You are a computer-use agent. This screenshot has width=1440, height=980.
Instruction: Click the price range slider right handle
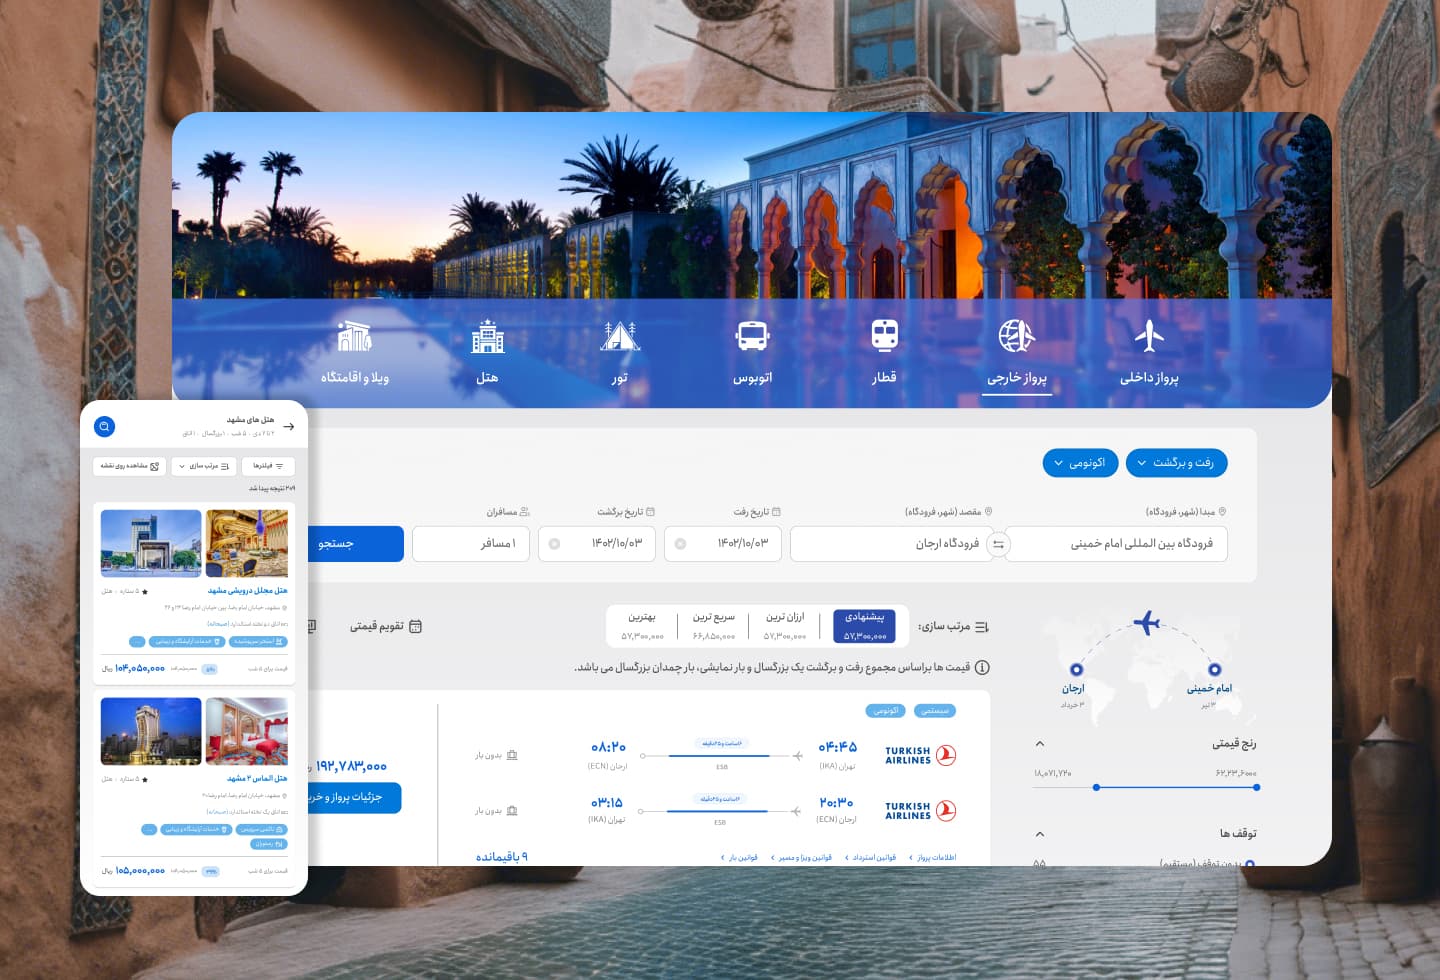coord(1256,788)
